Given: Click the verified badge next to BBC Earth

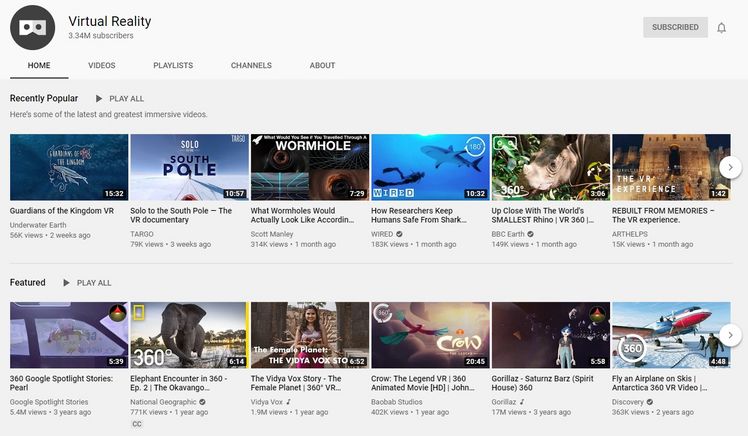Looking at the screenshot, I should 530,234.
